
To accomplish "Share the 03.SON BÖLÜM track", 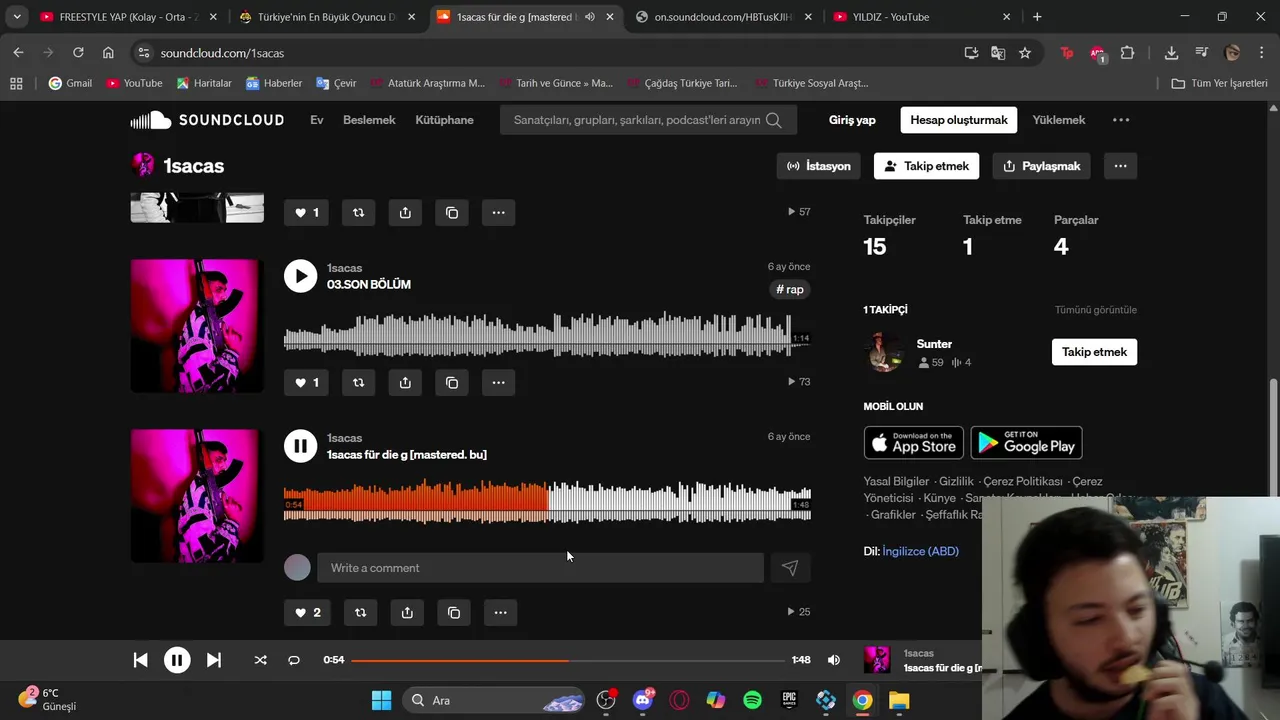I will click(405, 382).
